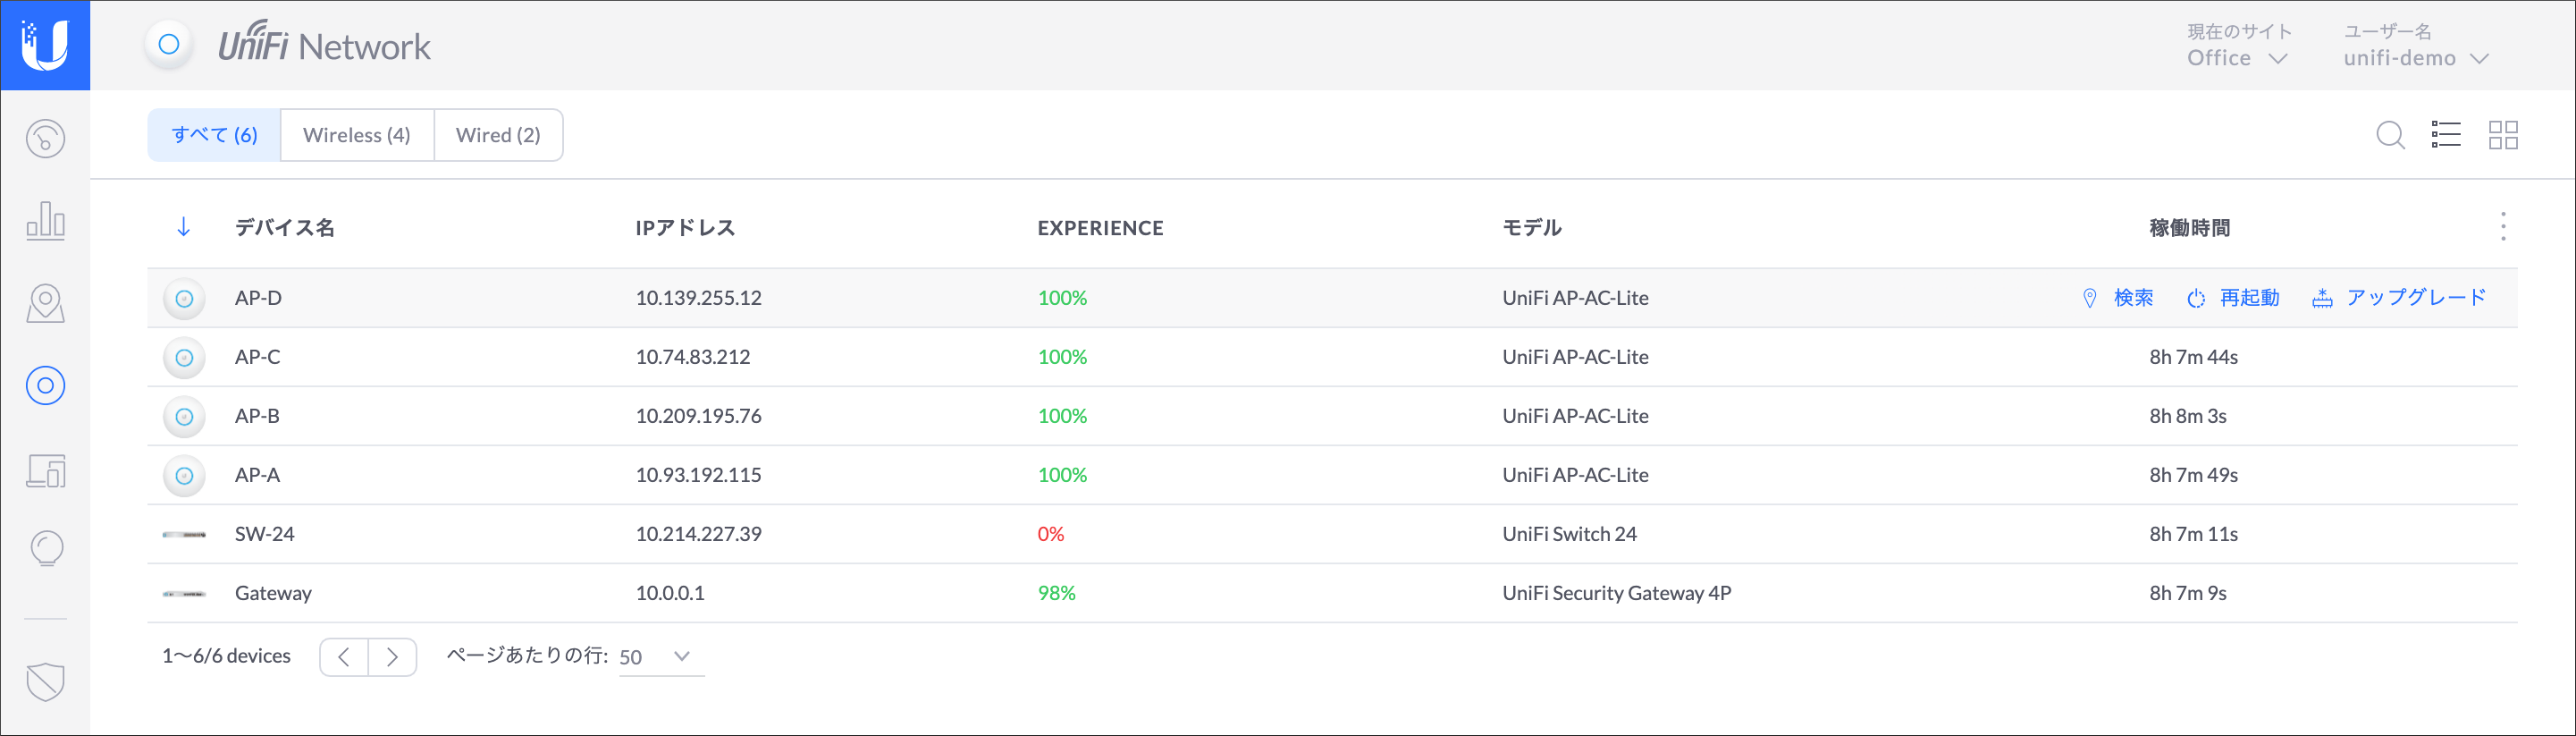Click IP address 10.139.255.12
Viewport: 2576px width, 736px height.
pos(698,298)
